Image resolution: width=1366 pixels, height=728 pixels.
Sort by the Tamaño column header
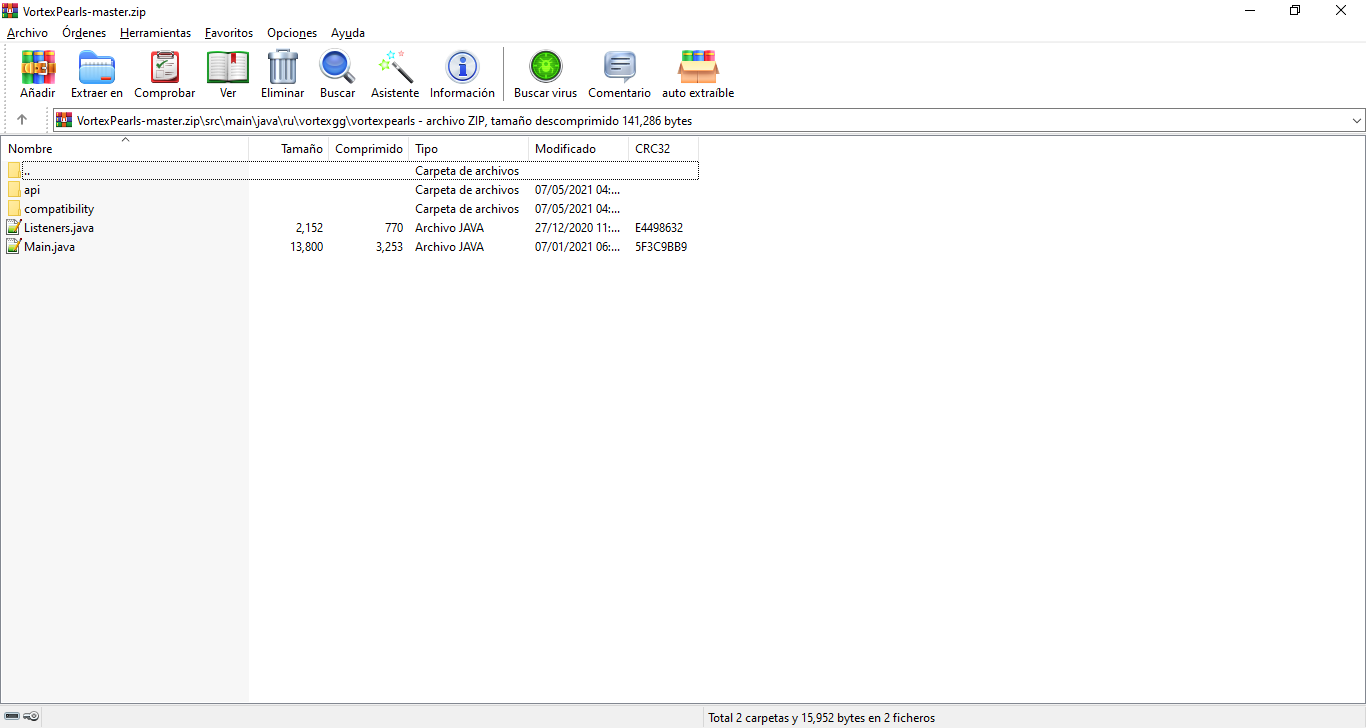pyautogui.click(x=289, y=149)
